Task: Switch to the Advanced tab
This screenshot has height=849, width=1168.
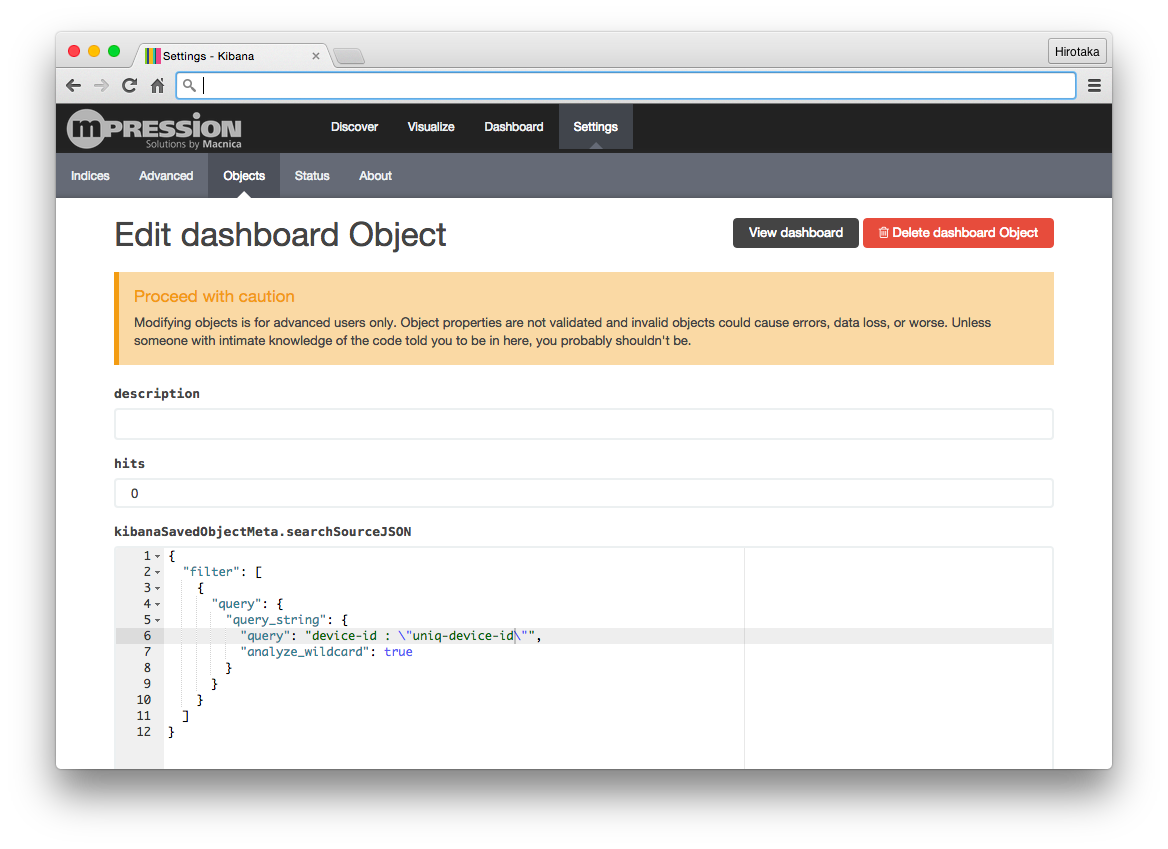Action: point(166,176)
